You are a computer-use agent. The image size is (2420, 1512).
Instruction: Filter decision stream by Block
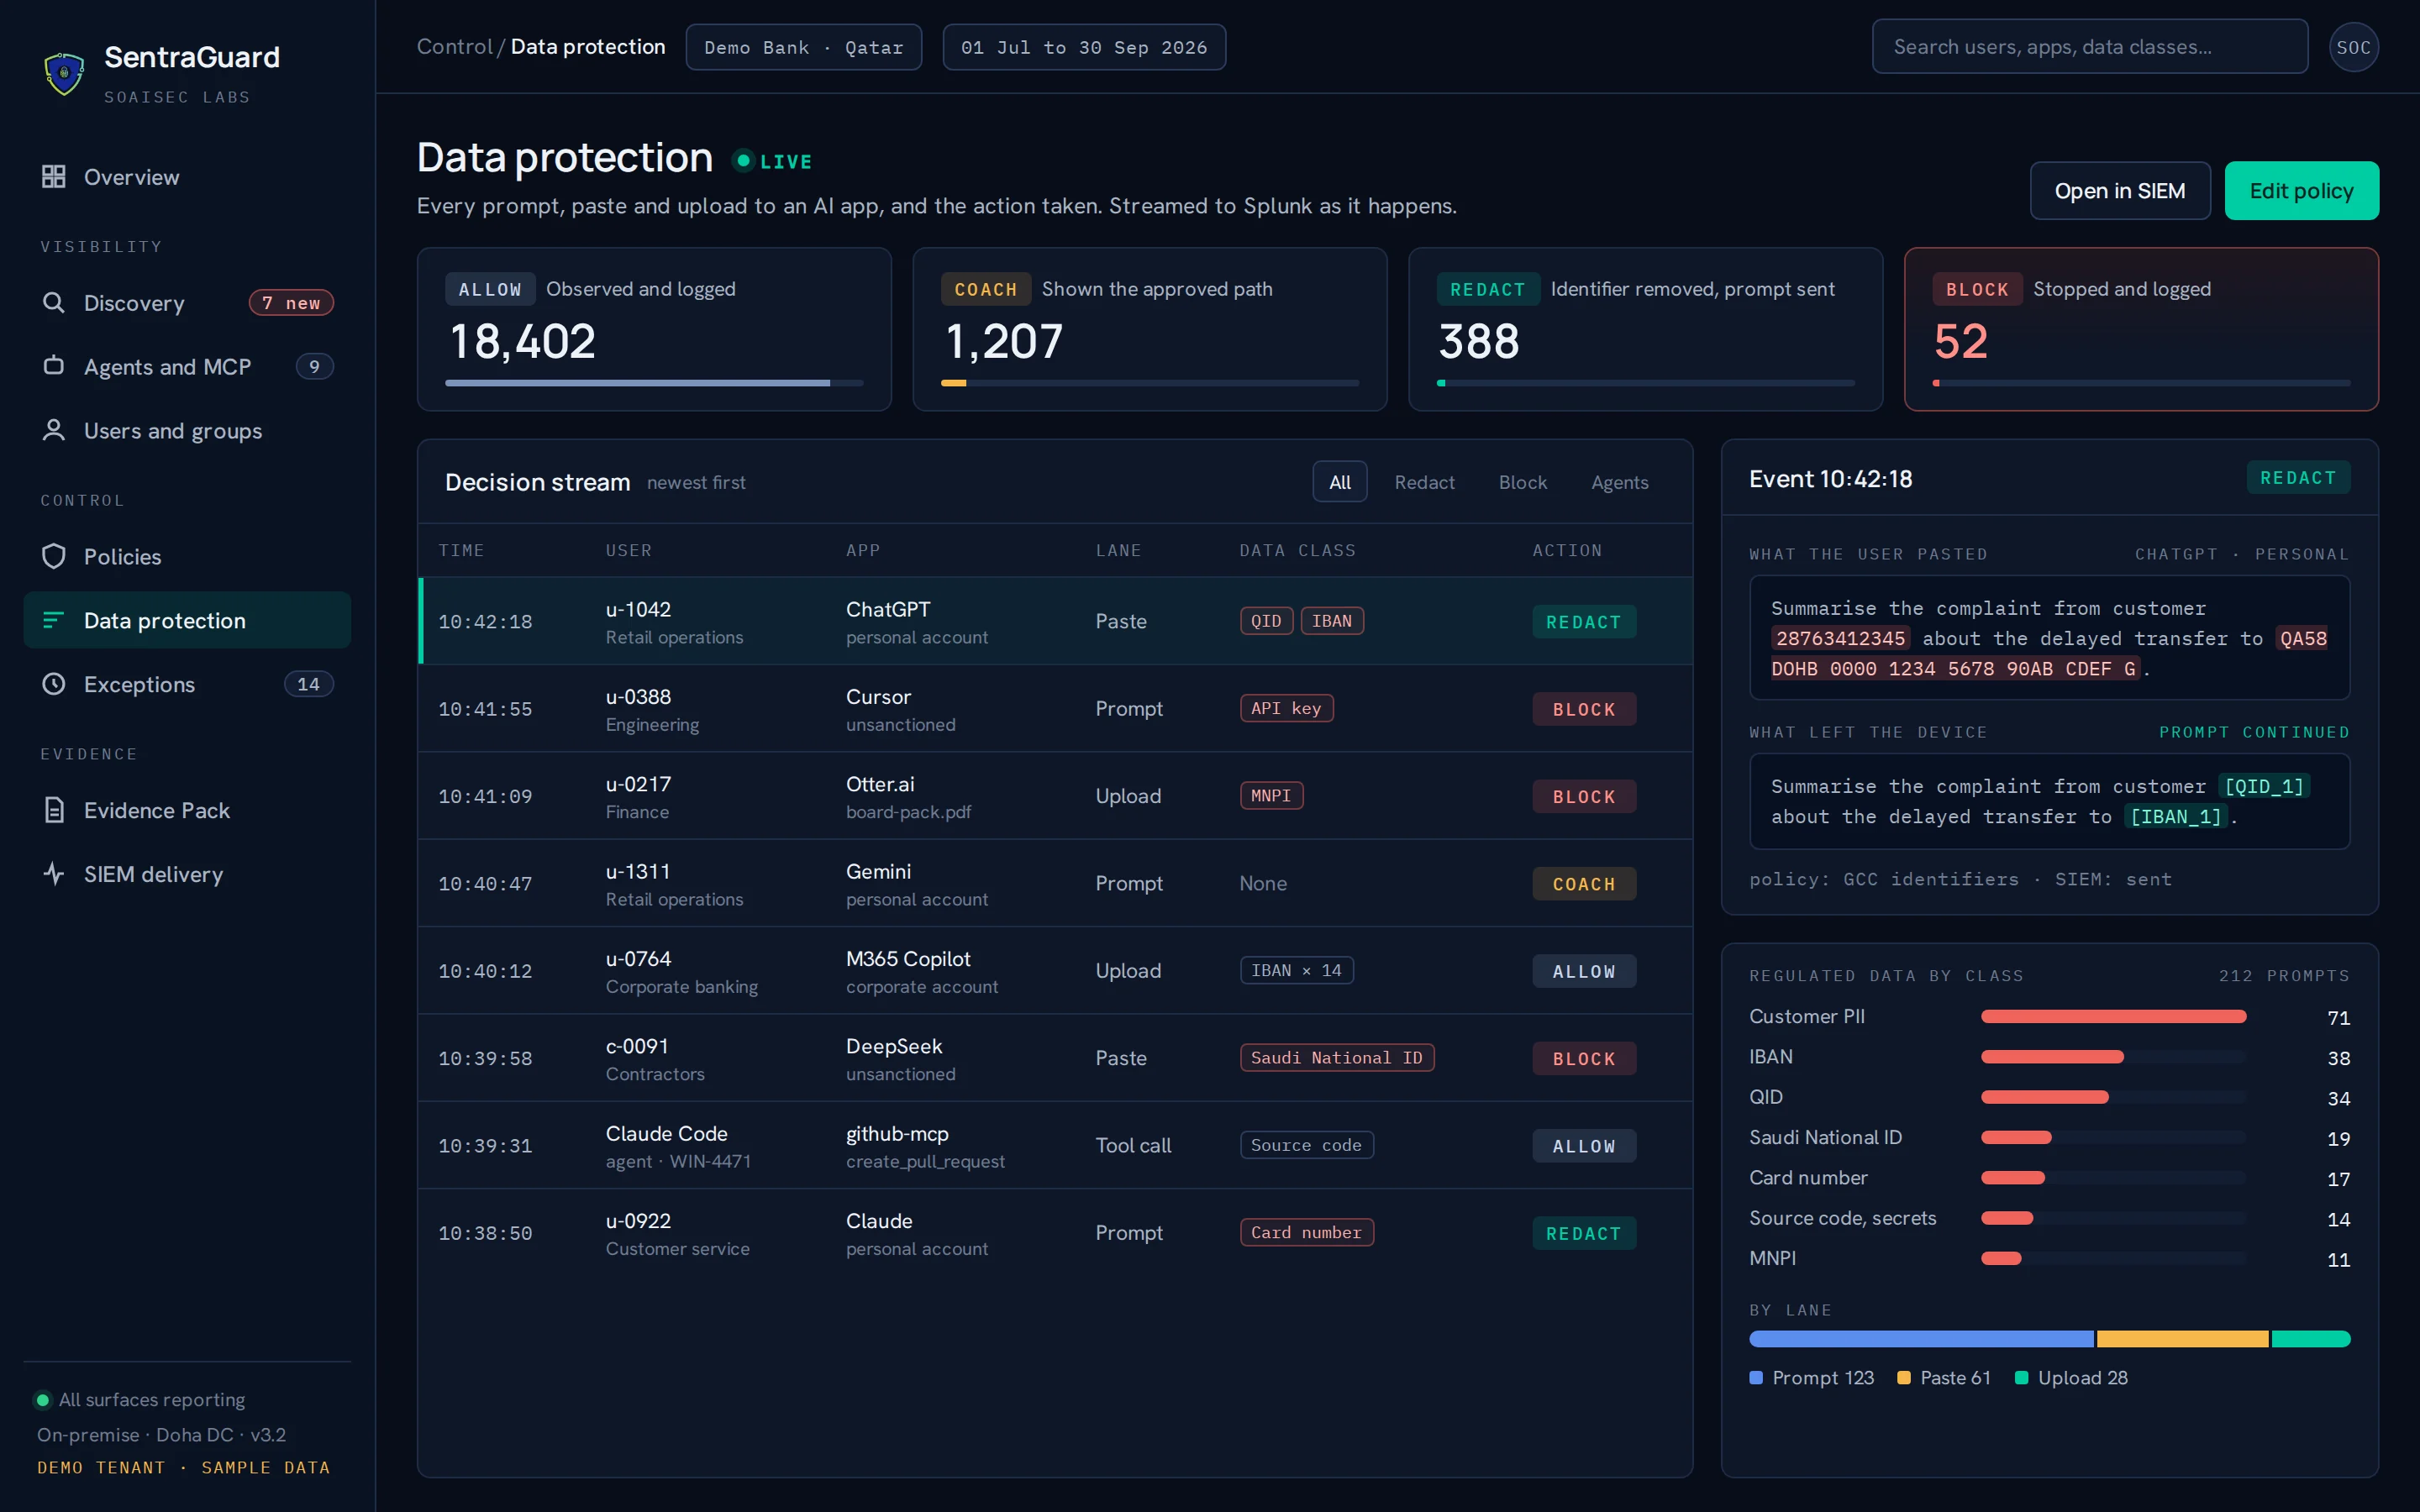pyautogui.click(x=1522, y=482)
